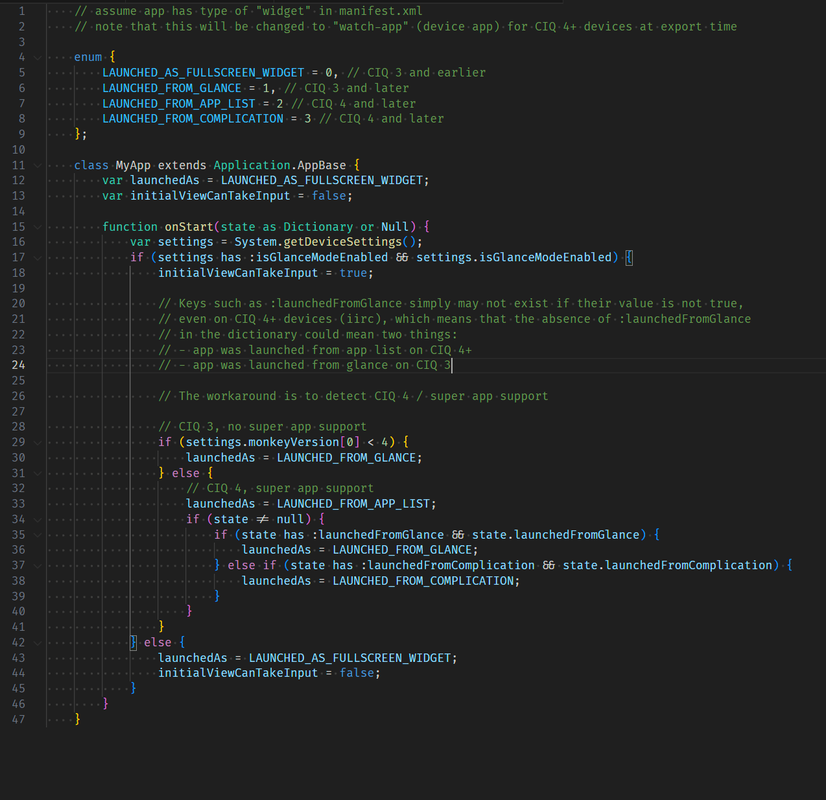Click line number 47 in the gutter
The height and width of the screenshot is (800, 826).
(18, 719)
